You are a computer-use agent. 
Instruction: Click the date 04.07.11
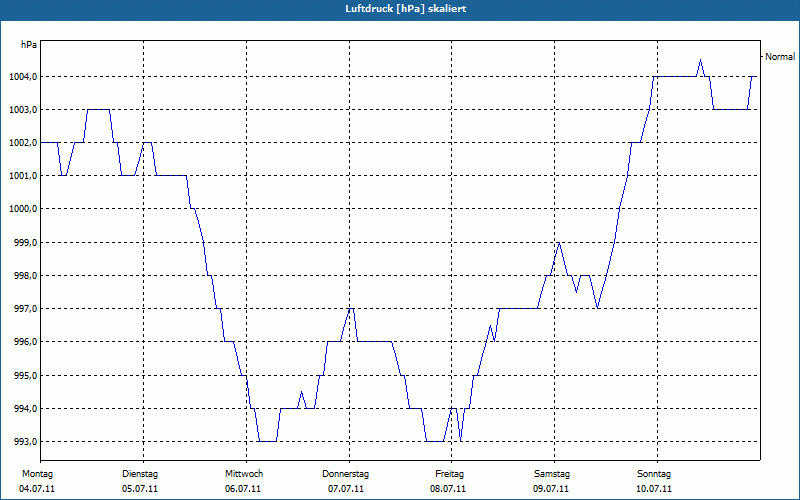click(x=37, y=489)
